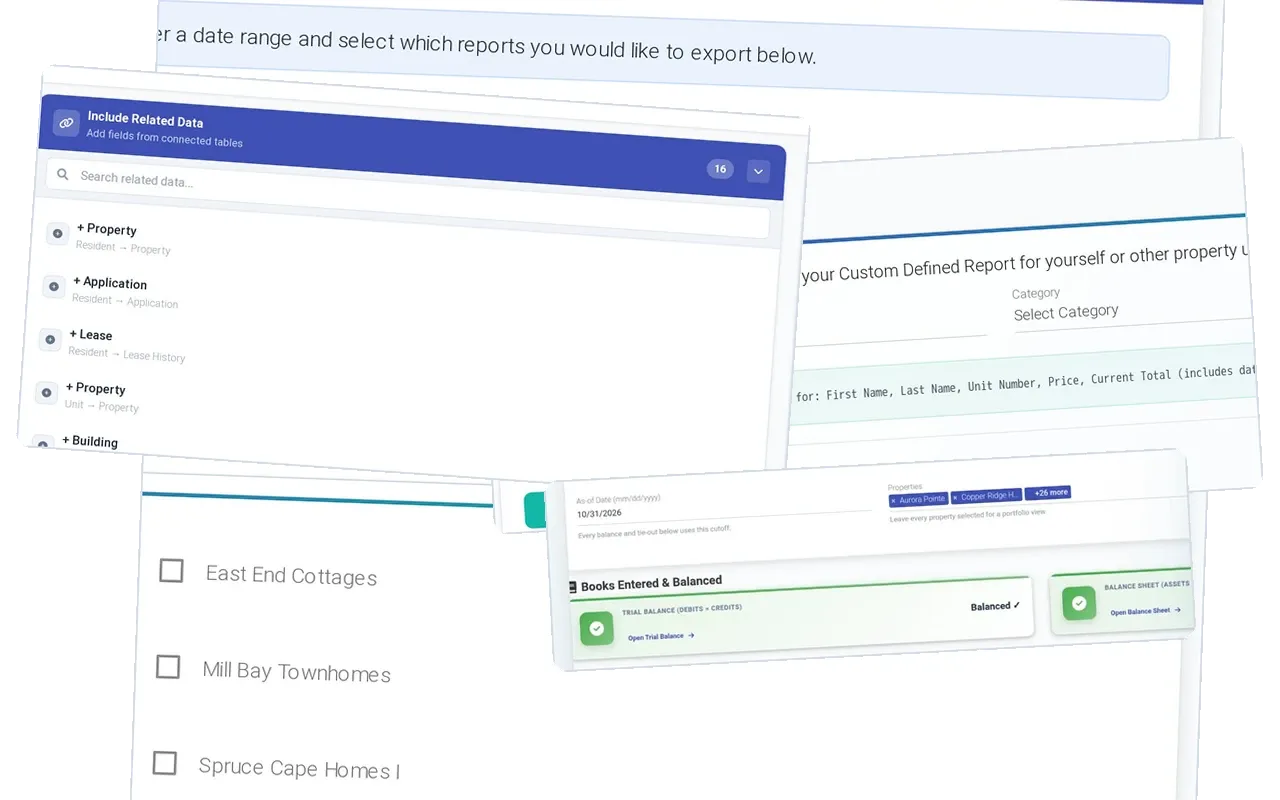The height and width of the screenshot is (800, 1280).
Task: Collapse the Include Related Data panel chevron
Action: click(758, 172)
